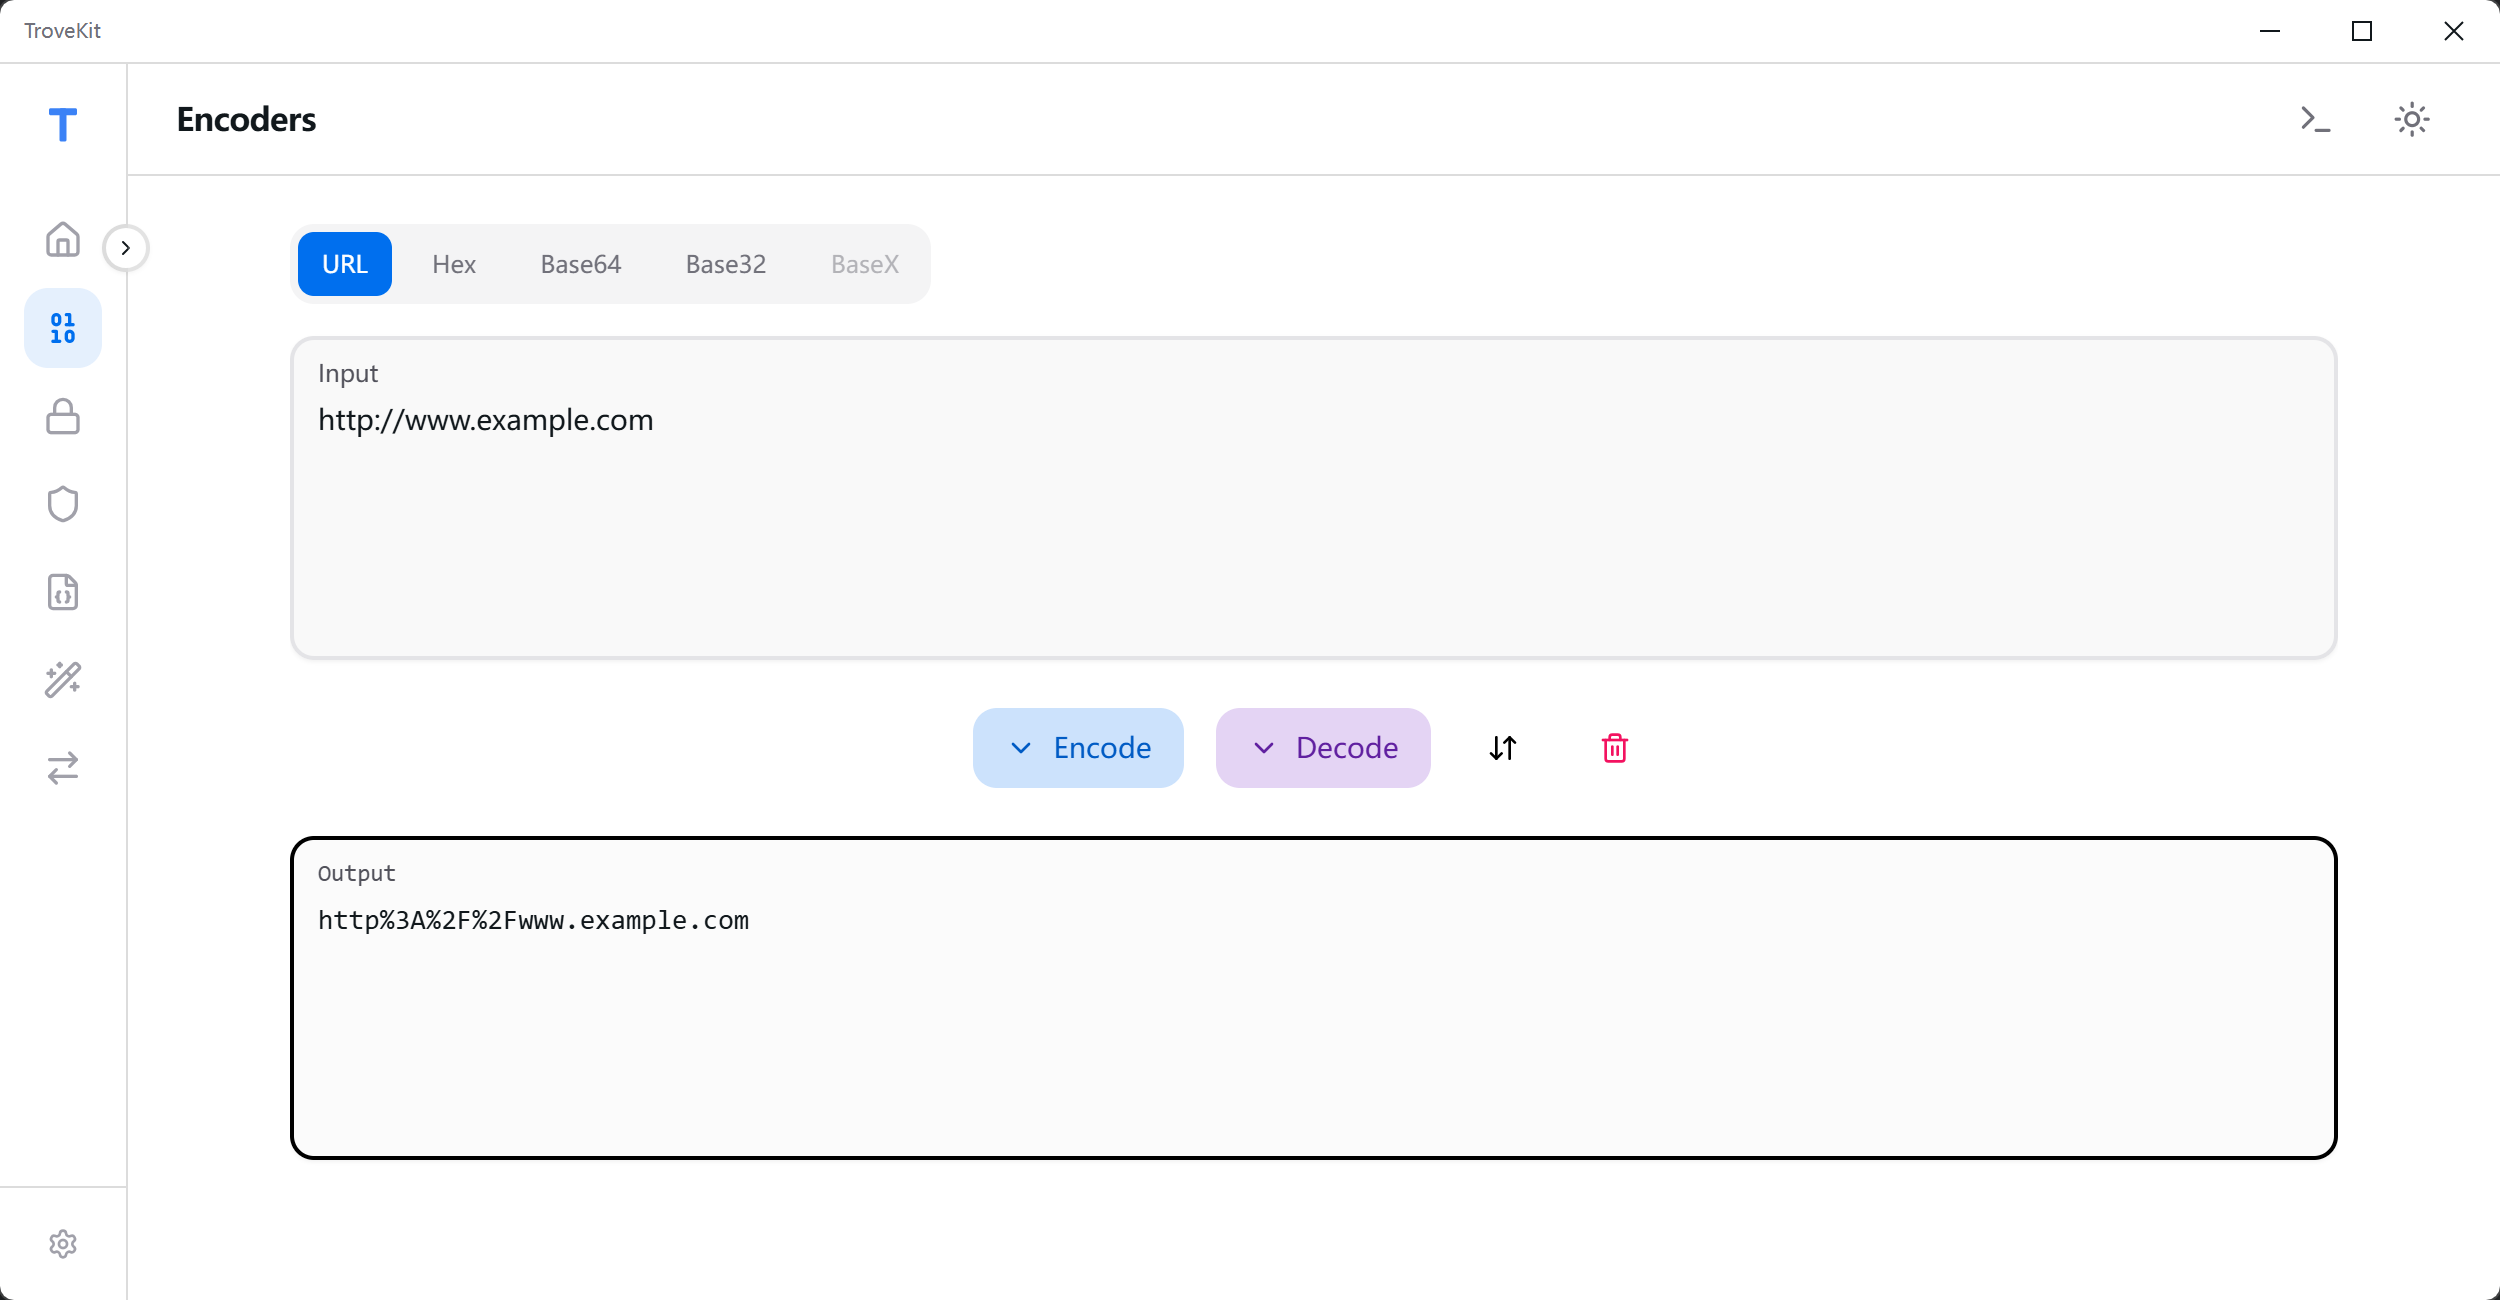This screenshot has width=2500, height=1300.
Task: Open the shield security tool
Action: 62,503
